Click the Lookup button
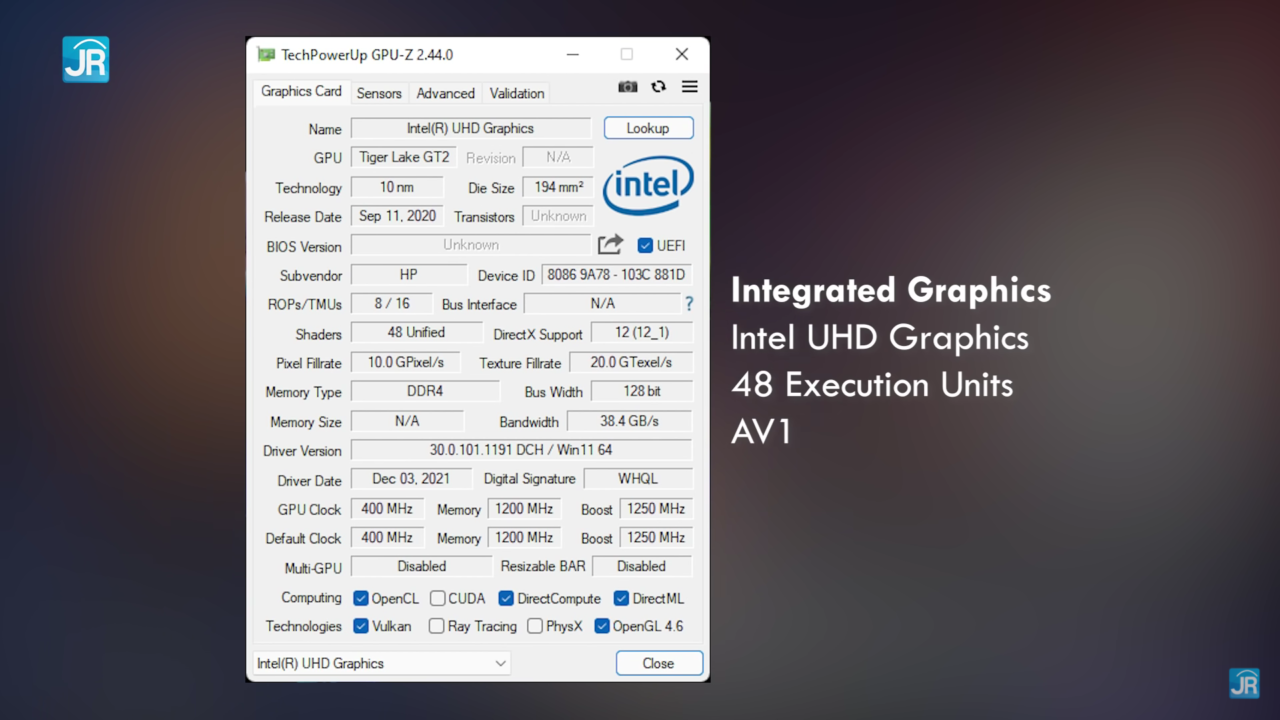Viewport: 1280px width, 720px height. [x=648, y=128]
